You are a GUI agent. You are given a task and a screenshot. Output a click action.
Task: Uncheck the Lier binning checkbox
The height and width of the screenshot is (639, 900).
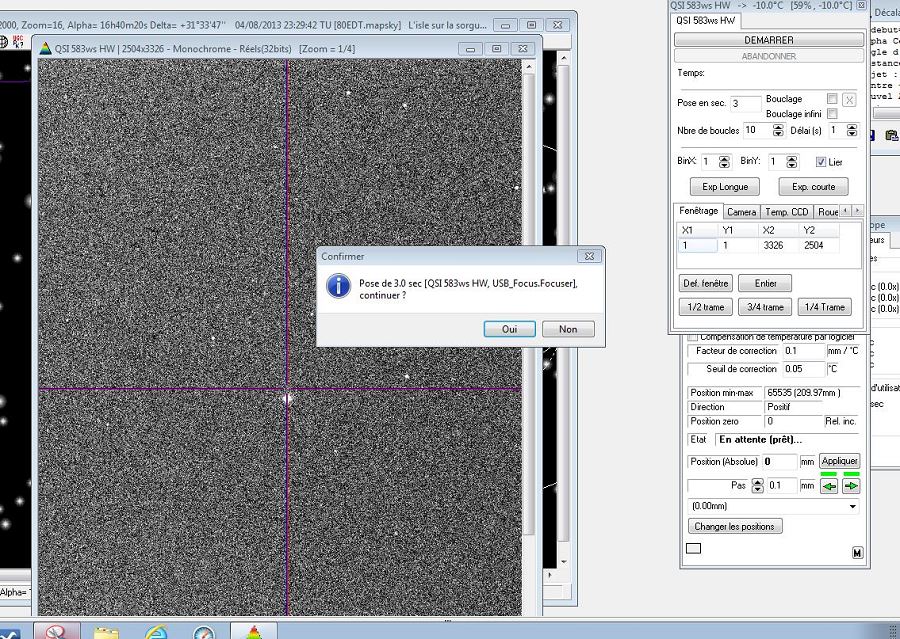coord(821,162)
